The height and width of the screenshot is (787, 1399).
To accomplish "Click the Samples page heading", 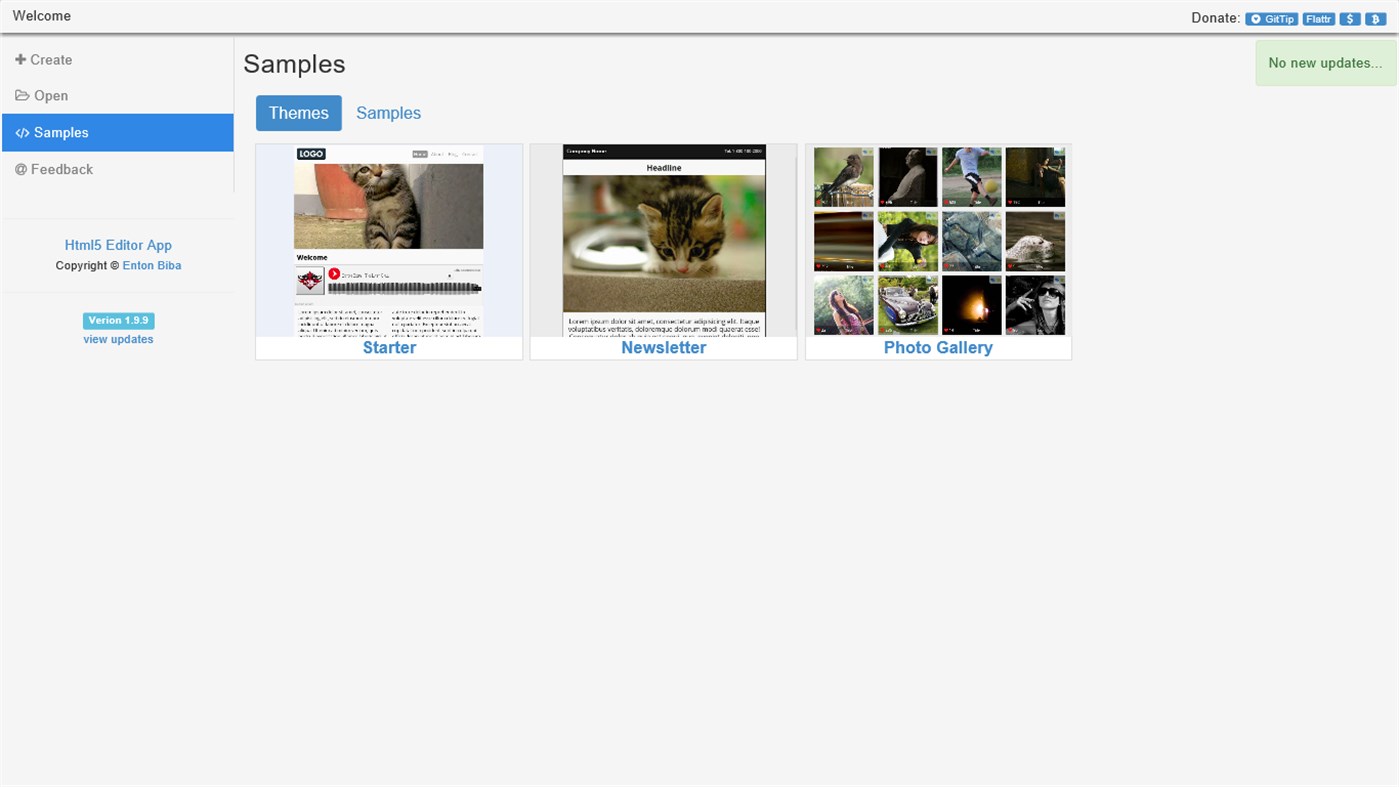I will [x=294, y=64].
